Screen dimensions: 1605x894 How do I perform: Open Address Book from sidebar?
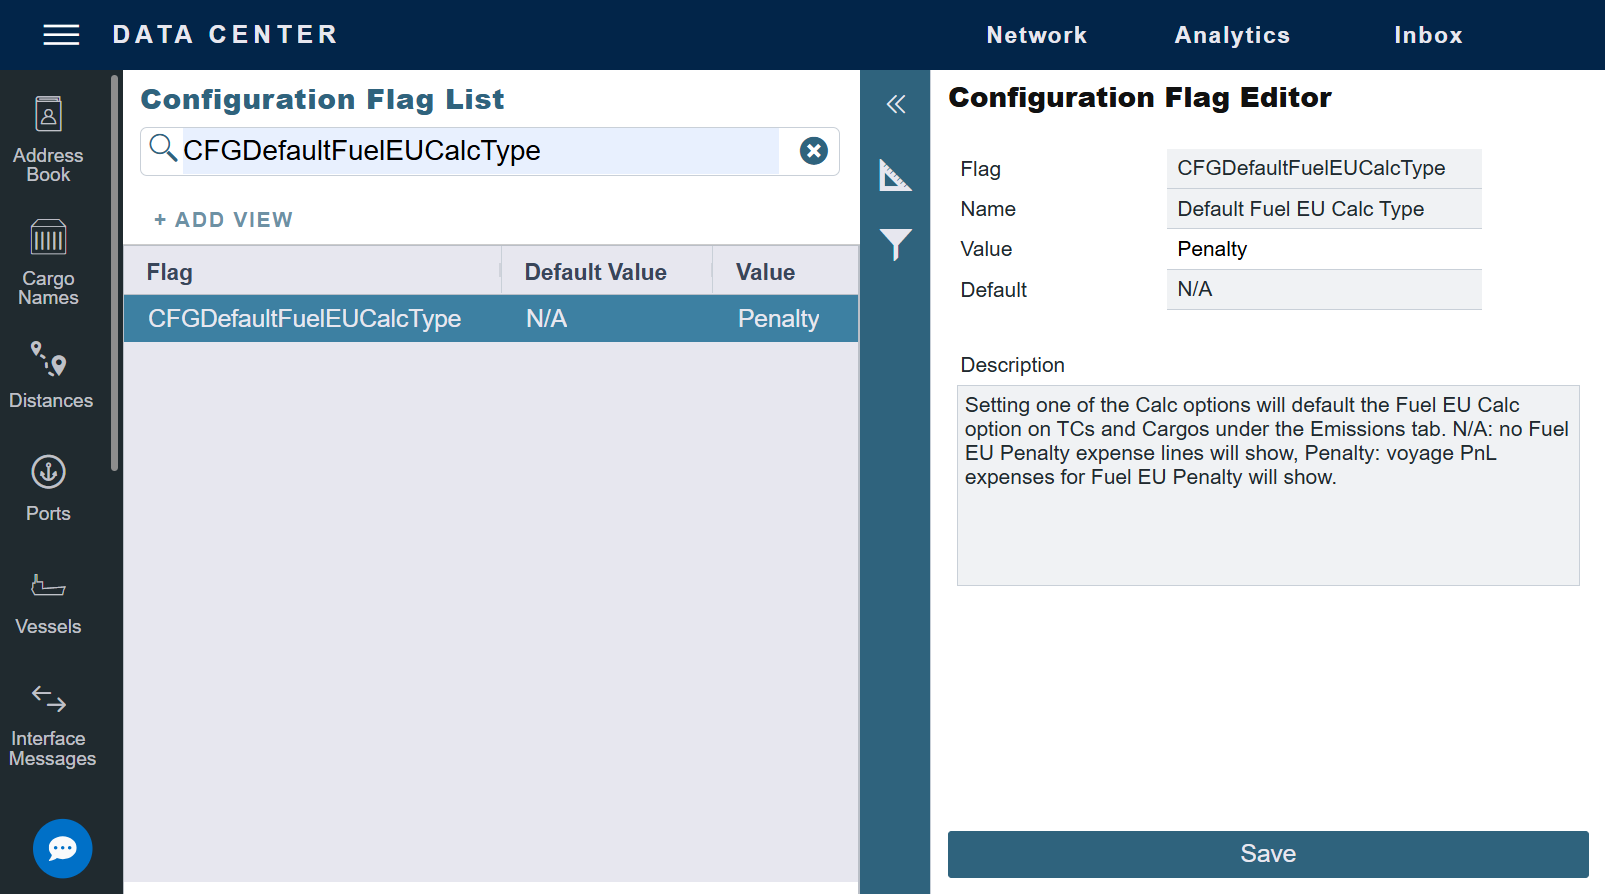48,140
